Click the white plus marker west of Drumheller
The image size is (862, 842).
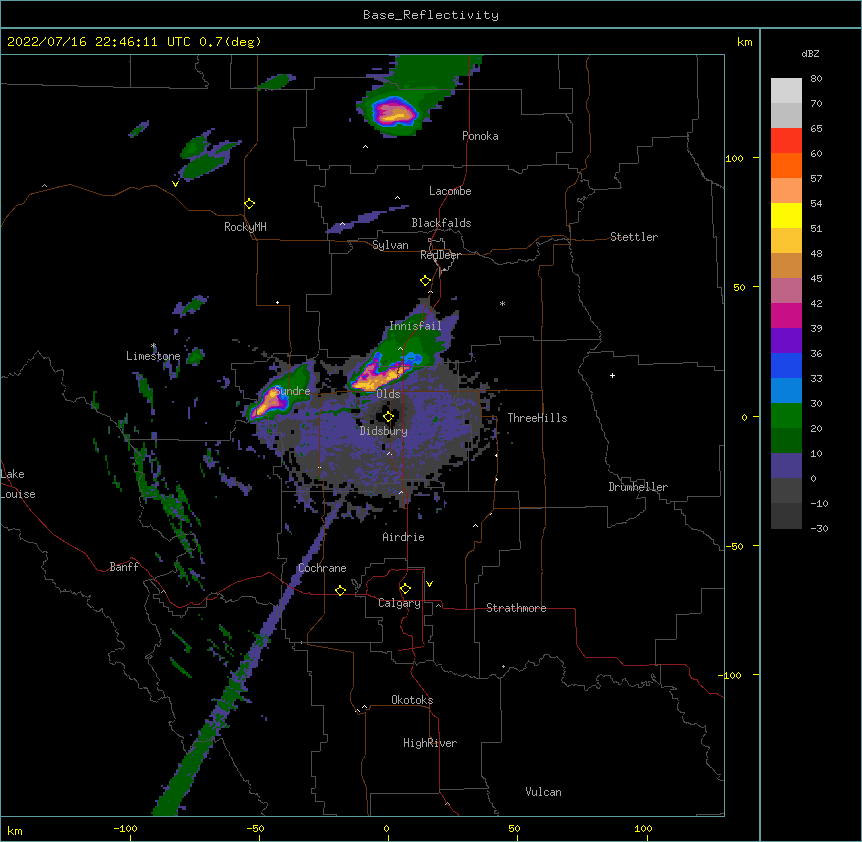[x=612, y=375]
